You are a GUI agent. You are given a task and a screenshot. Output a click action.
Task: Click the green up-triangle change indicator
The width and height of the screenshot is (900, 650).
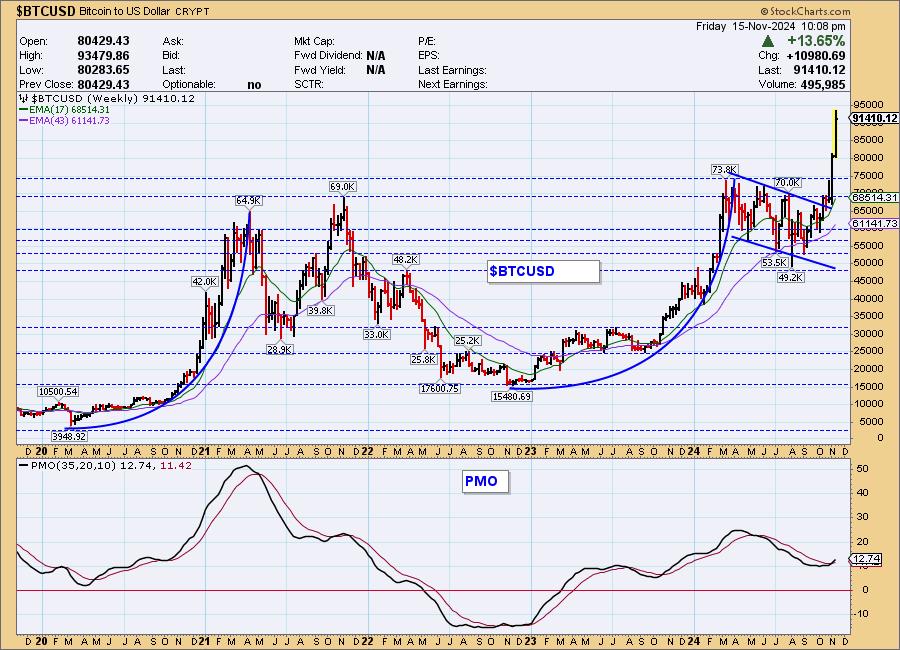[x=767, y=41]
